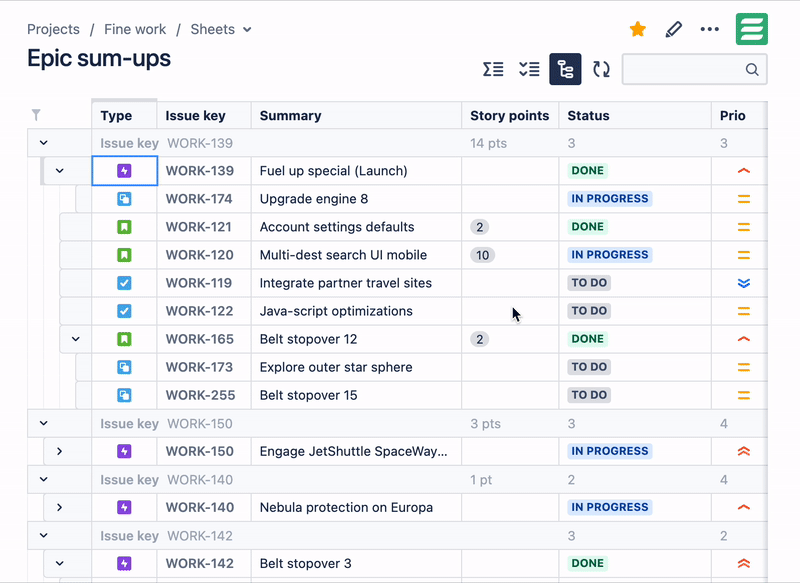Toggle the hierarchy tree view button
The height and width of the screenshot is (583, 800).
(565, 69)
